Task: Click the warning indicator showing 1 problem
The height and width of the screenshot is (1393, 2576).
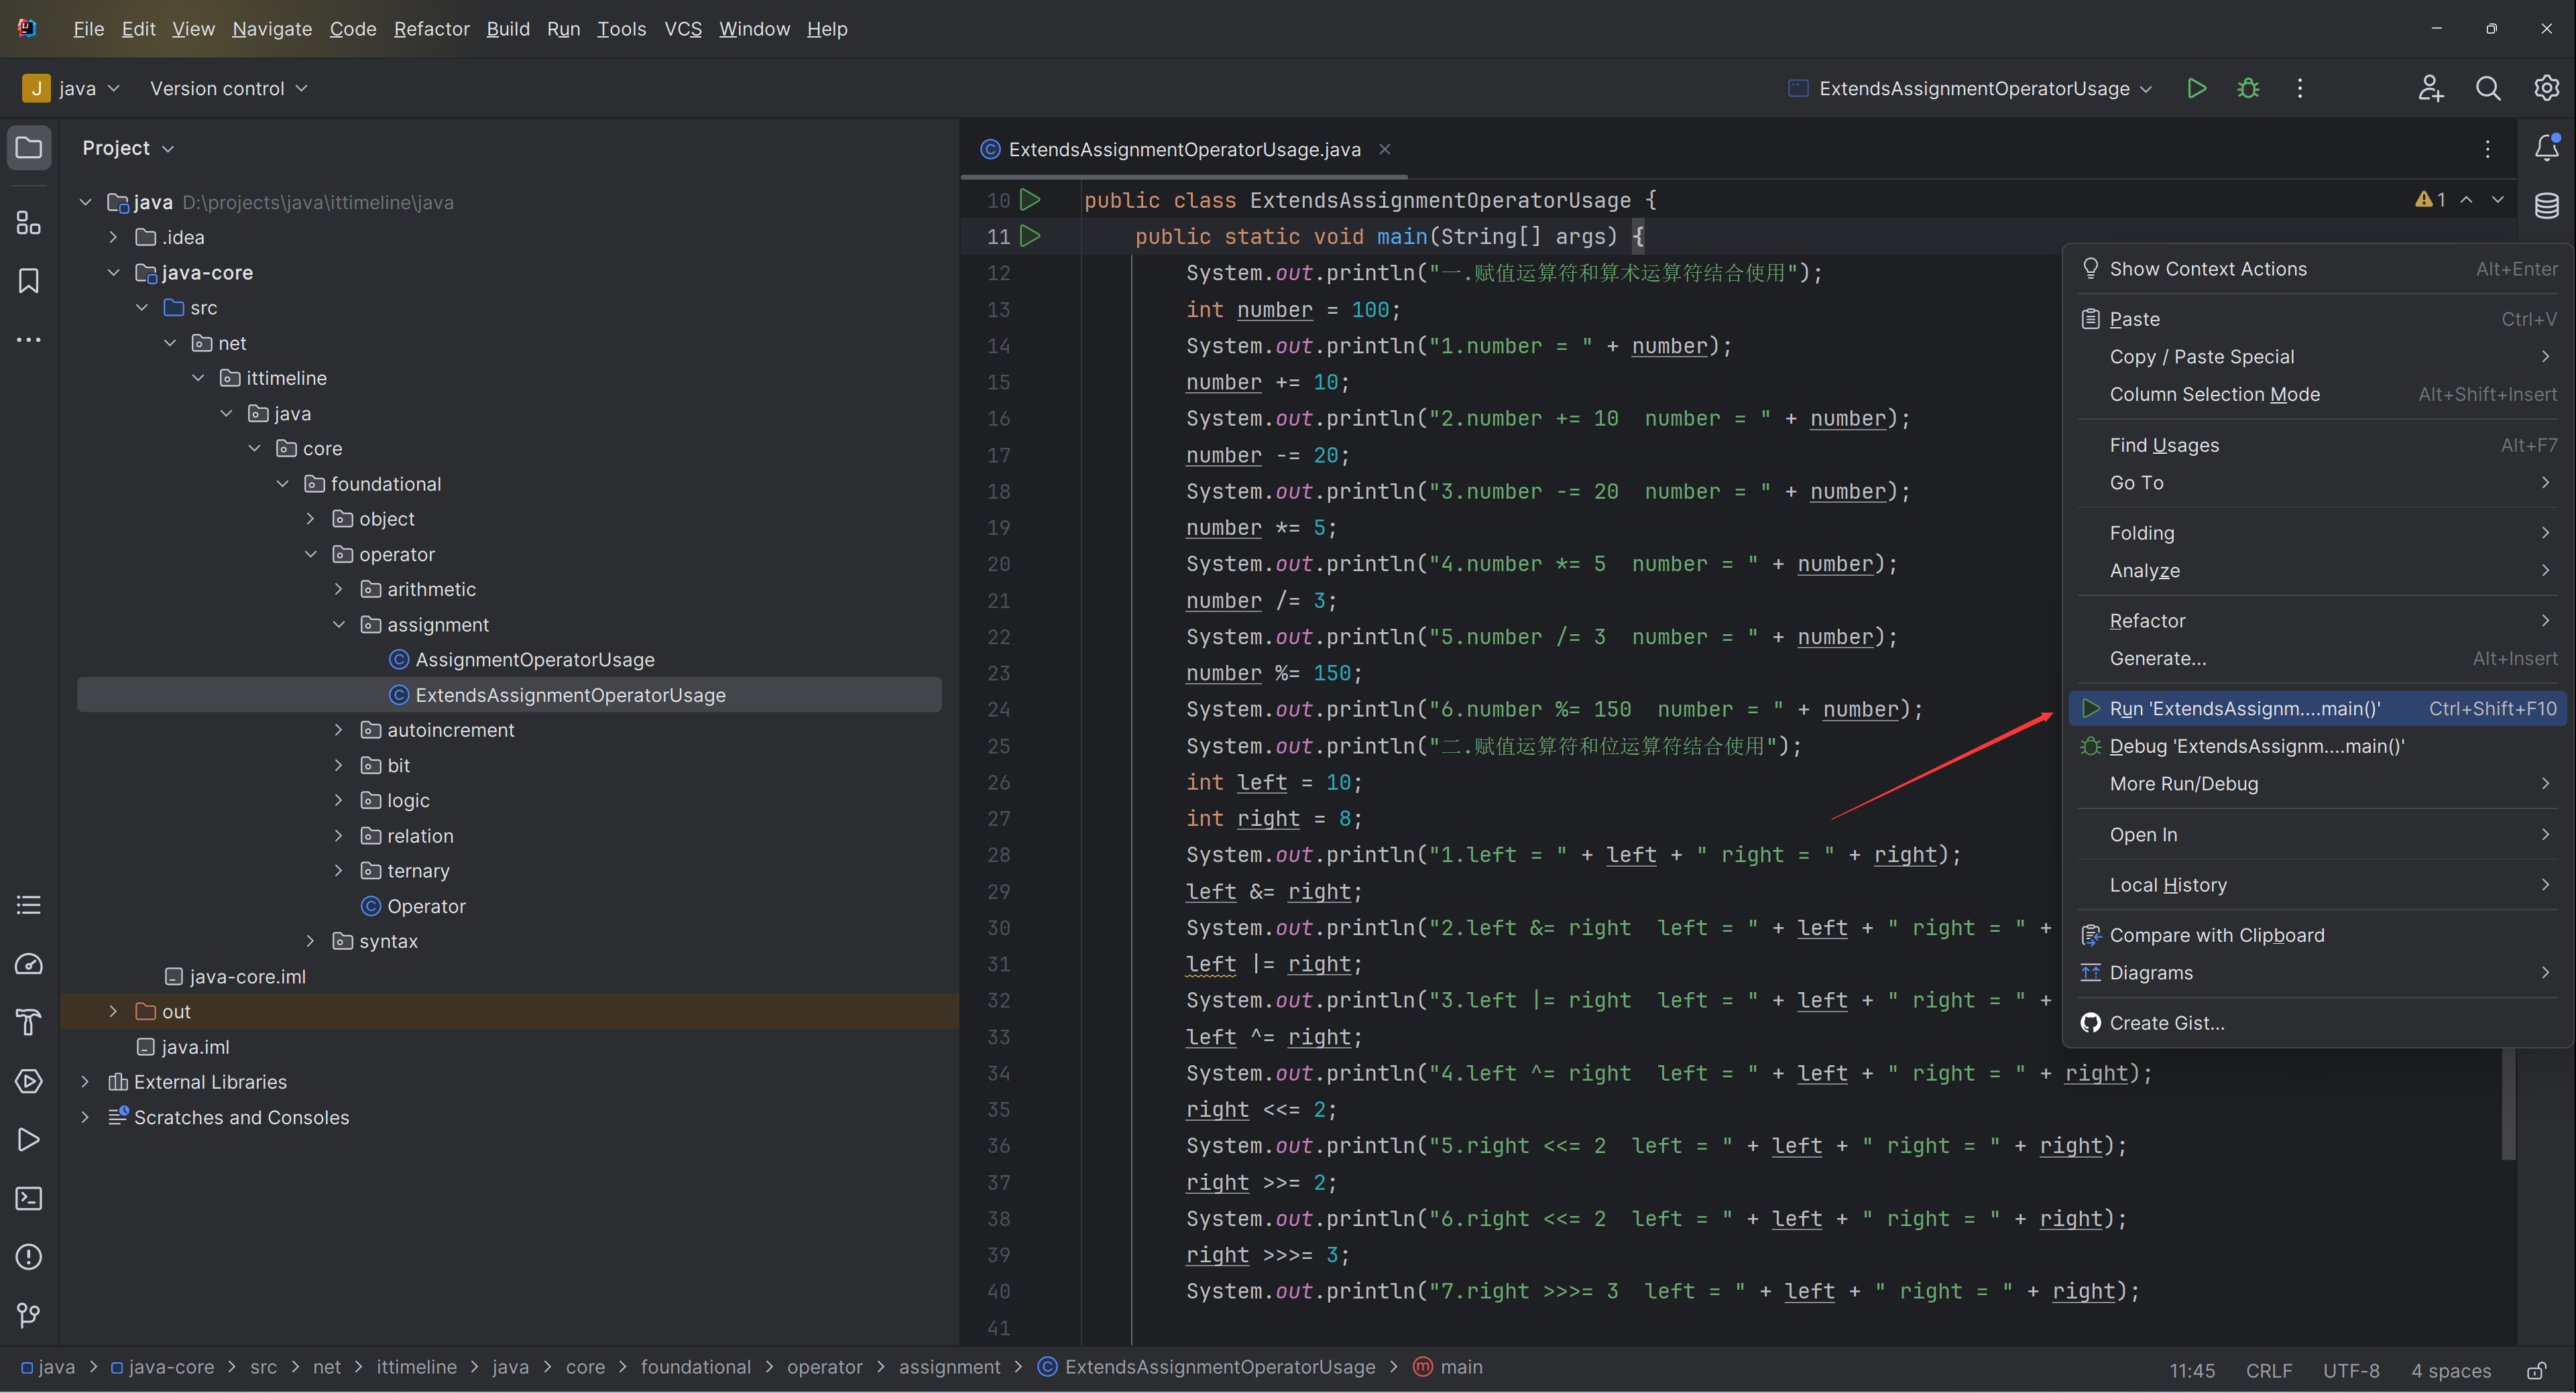Action: (2430, 200)
